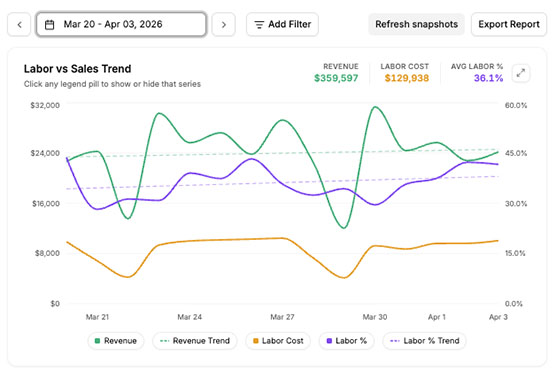Click the $129,938 labor cost value
556x378 pixels.
pyautogui.click(x=407, y=78)
